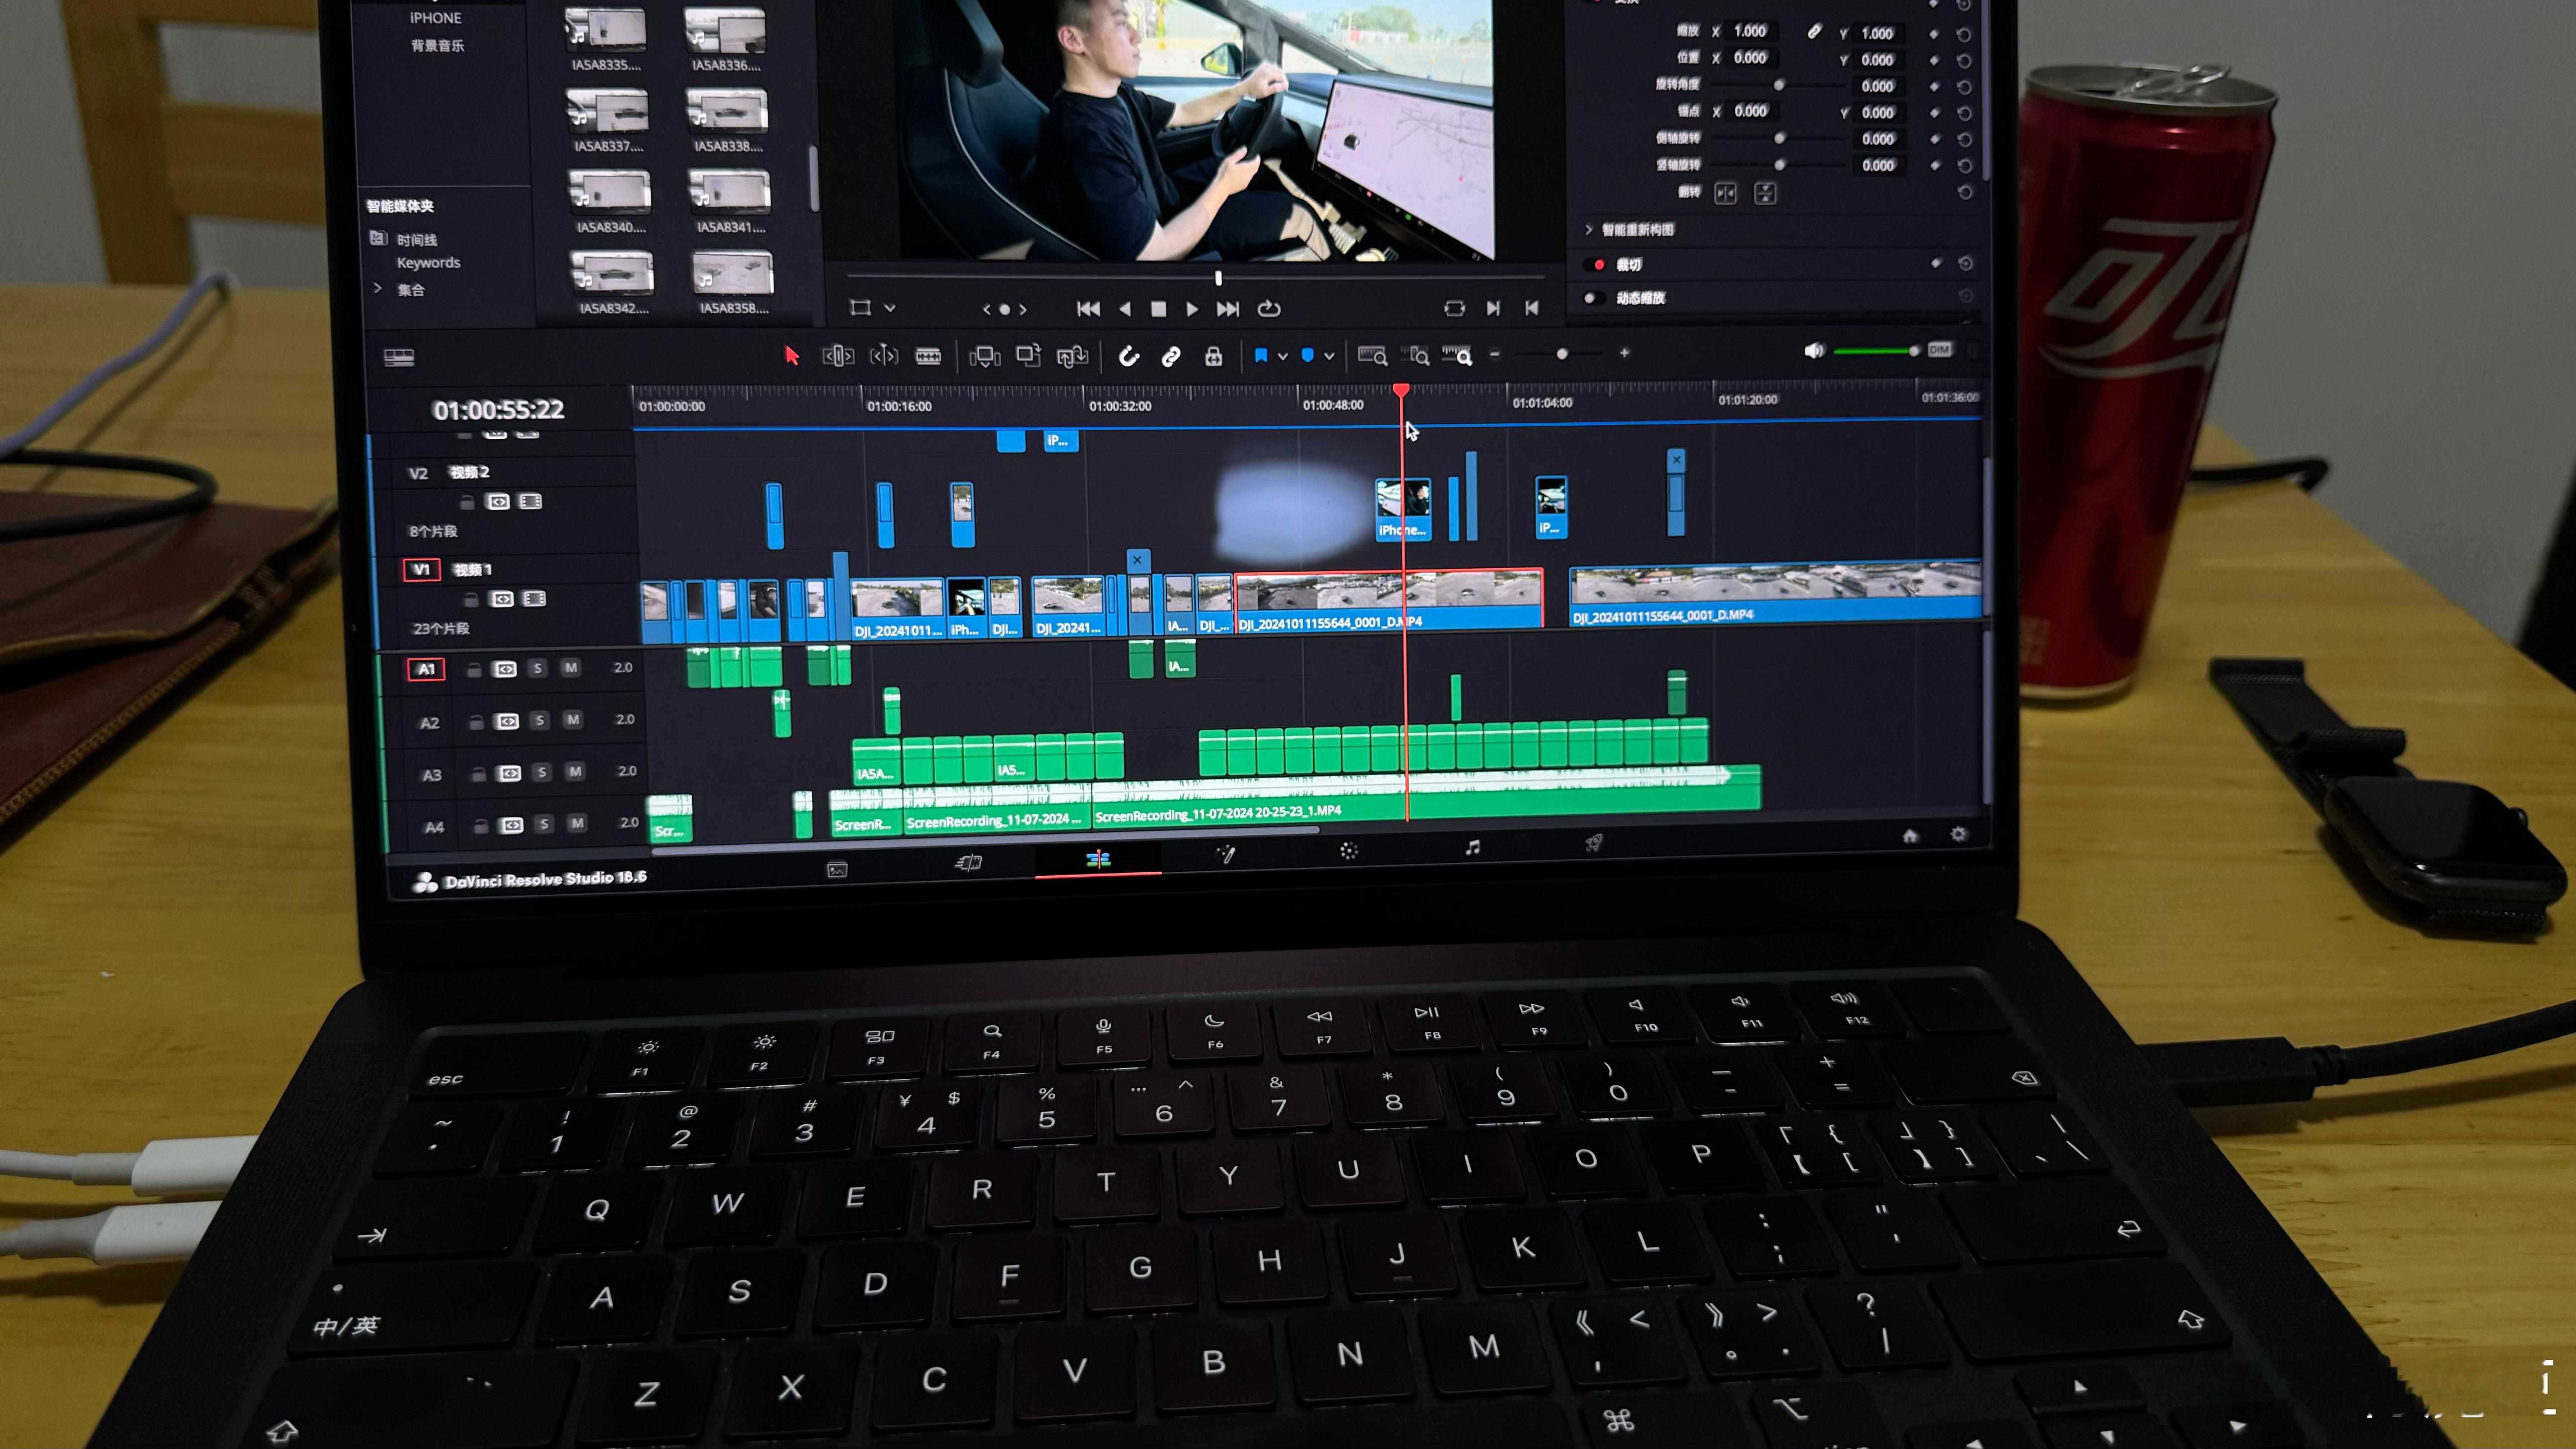Viewport: 2576px width, 1449px height.
Task: Jump to last frame in viewer
Action: click(x=1228, y=309)
